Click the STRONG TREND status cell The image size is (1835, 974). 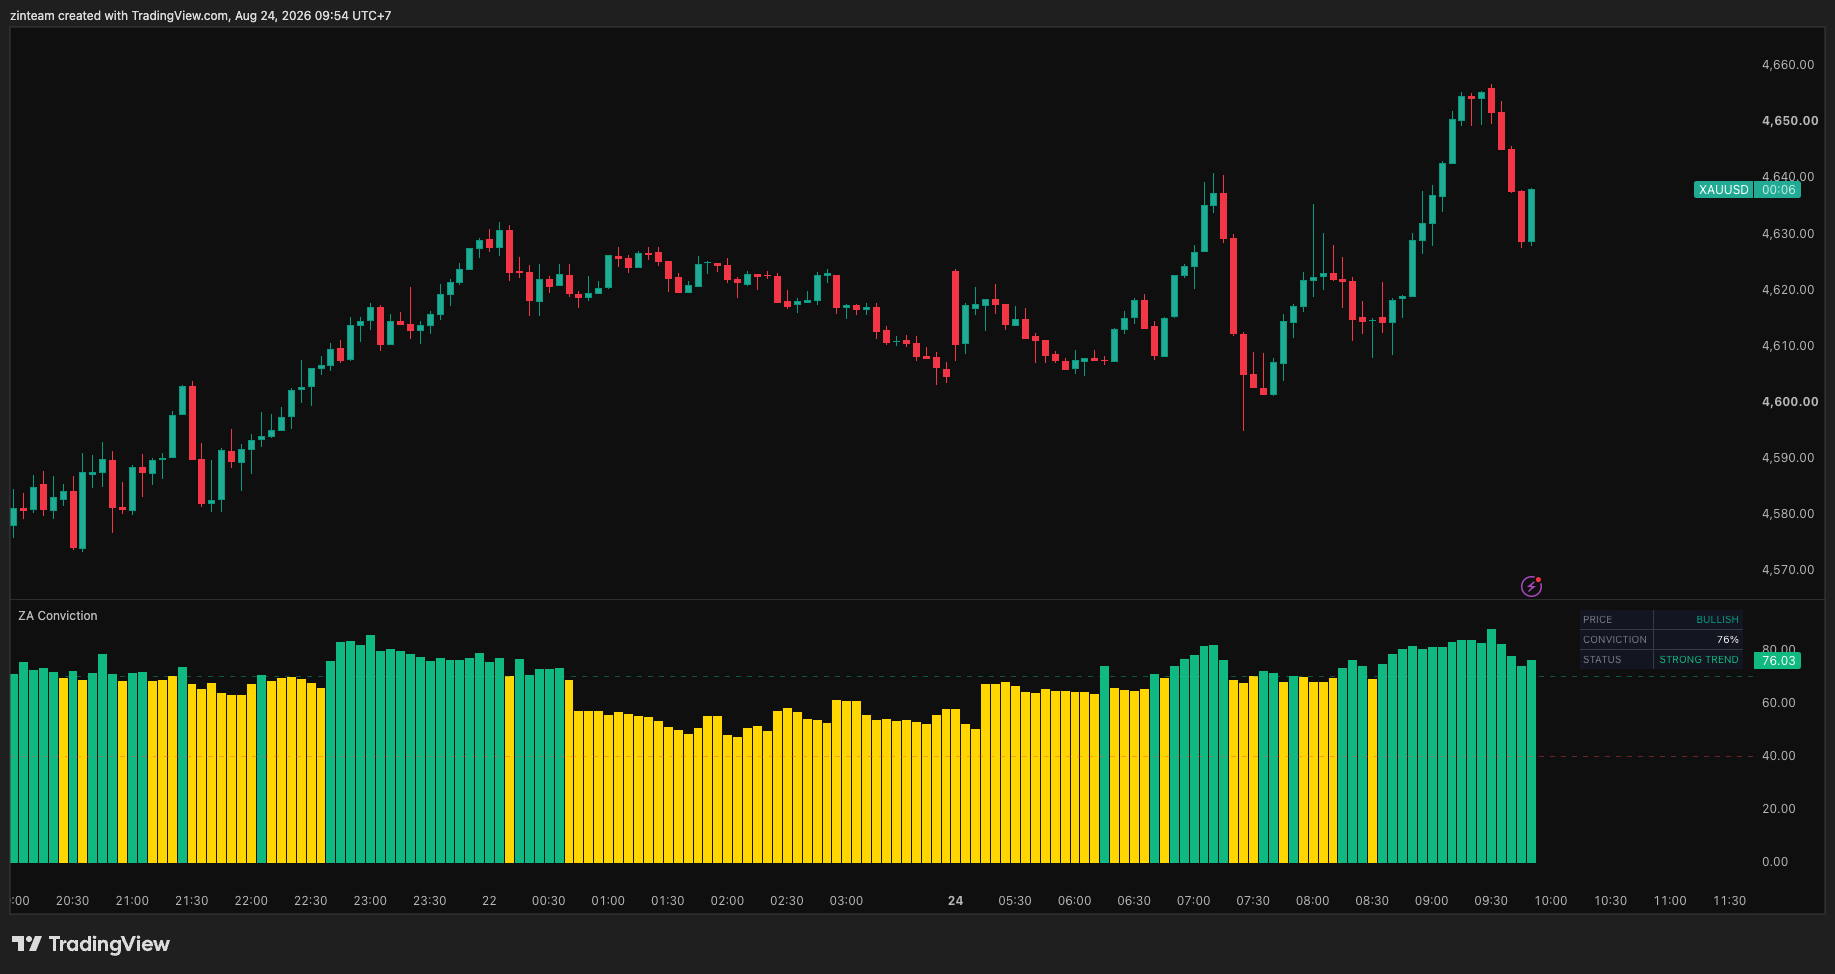1698,660
